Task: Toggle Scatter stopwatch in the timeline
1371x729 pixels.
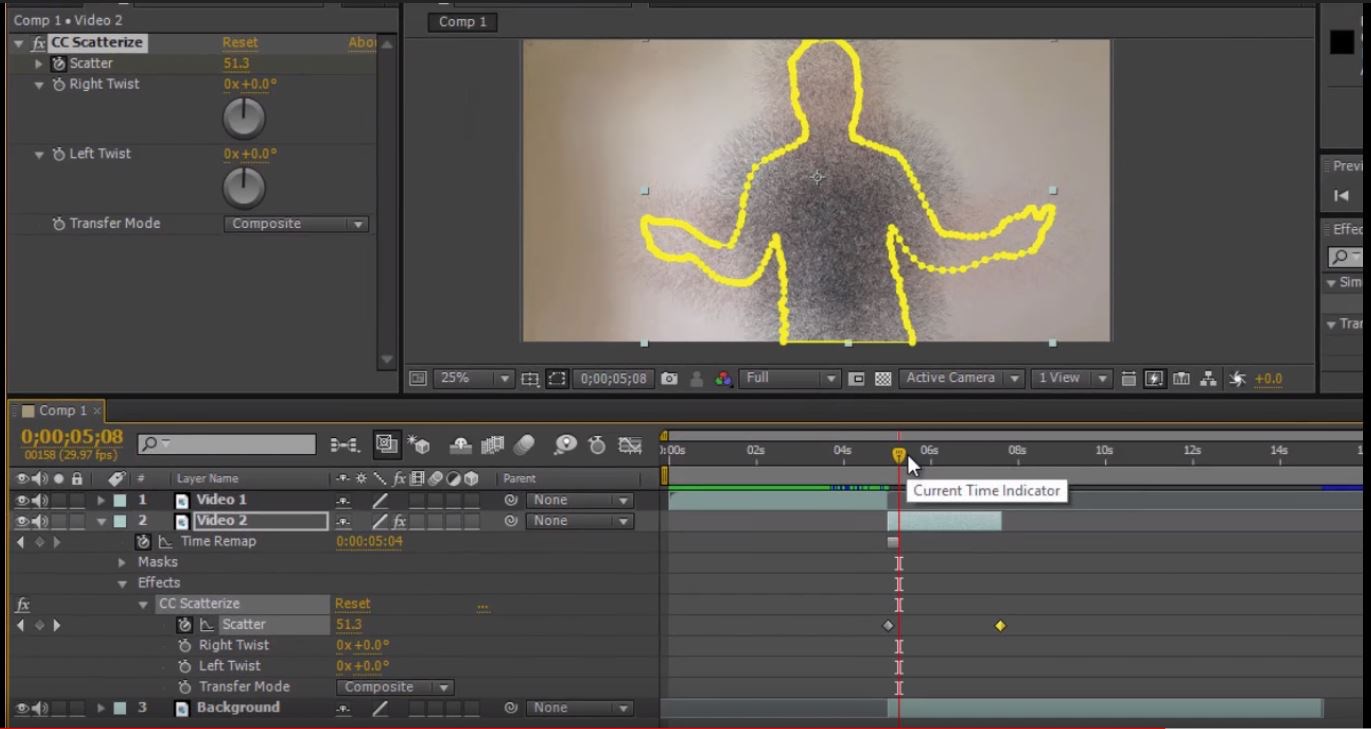Action: coord(184,625)
